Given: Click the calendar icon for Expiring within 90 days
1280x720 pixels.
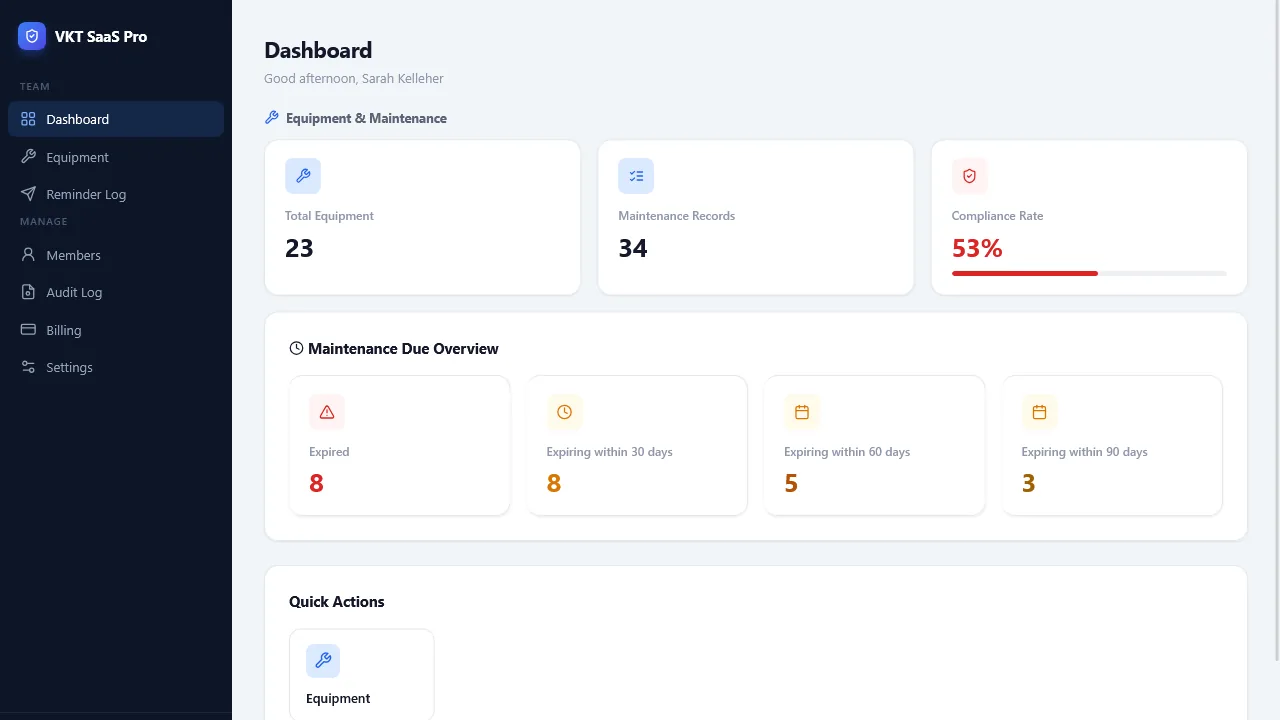Looking at the screenshot, I should (1039, 412).
